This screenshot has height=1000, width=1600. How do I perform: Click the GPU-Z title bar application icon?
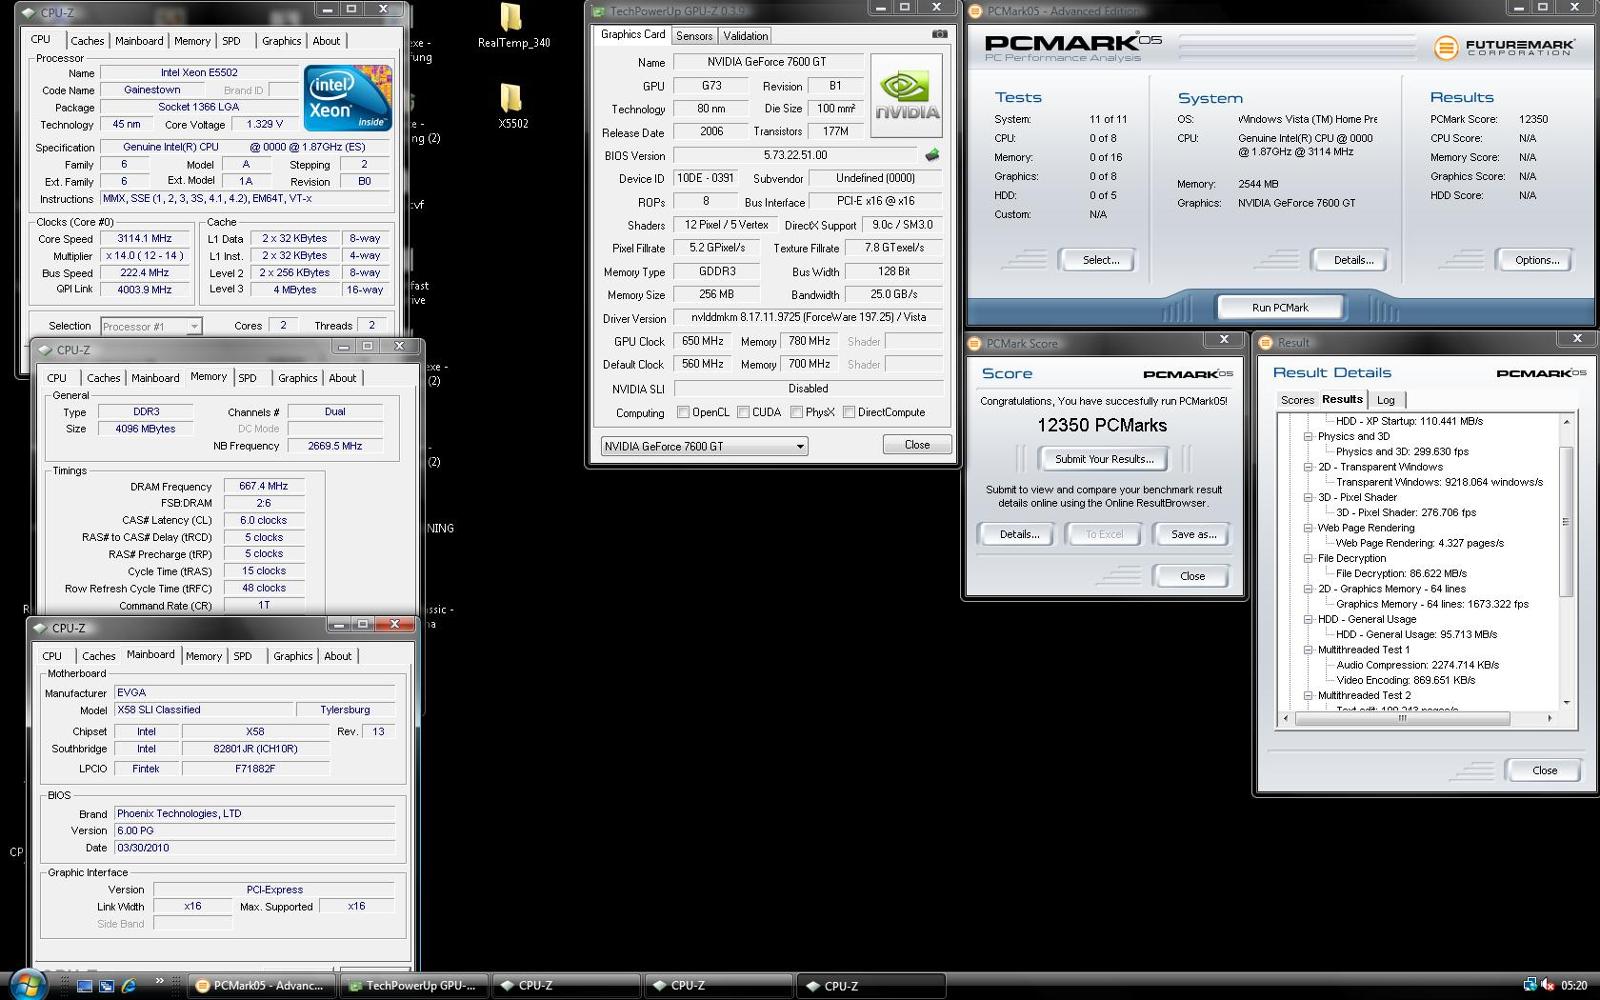point(598,12)
